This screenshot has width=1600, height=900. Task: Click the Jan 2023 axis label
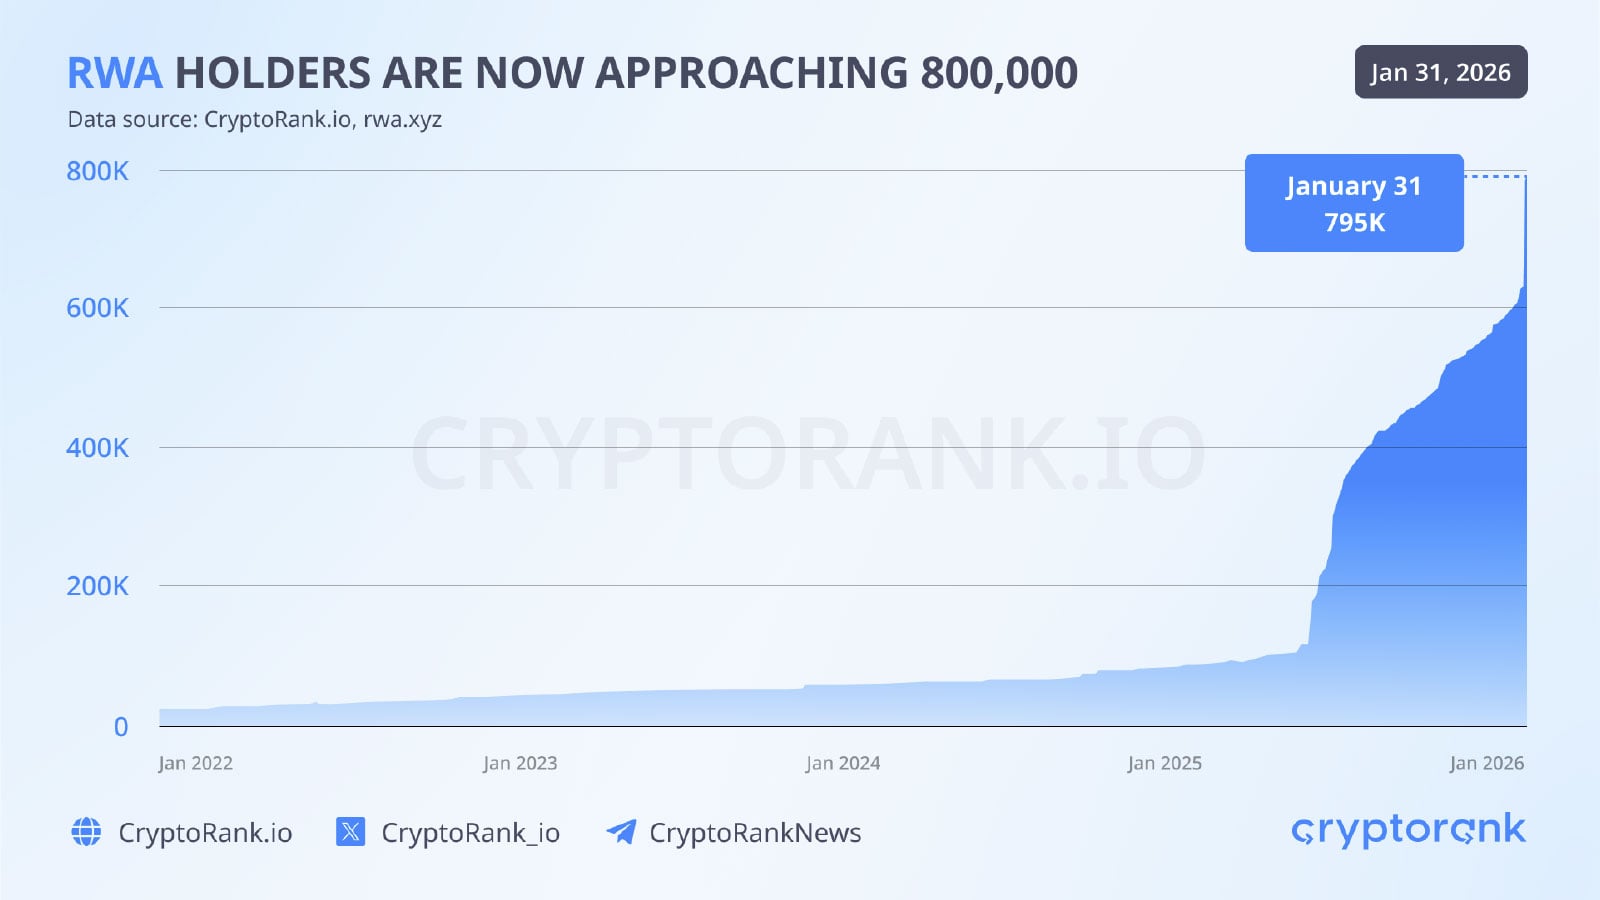520,763
